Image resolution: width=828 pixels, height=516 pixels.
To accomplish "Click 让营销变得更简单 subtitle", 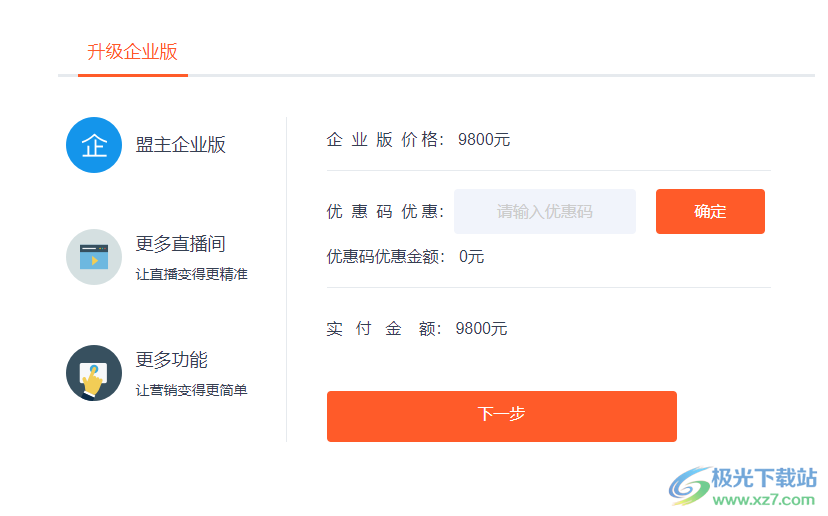I will coord(191,390).
